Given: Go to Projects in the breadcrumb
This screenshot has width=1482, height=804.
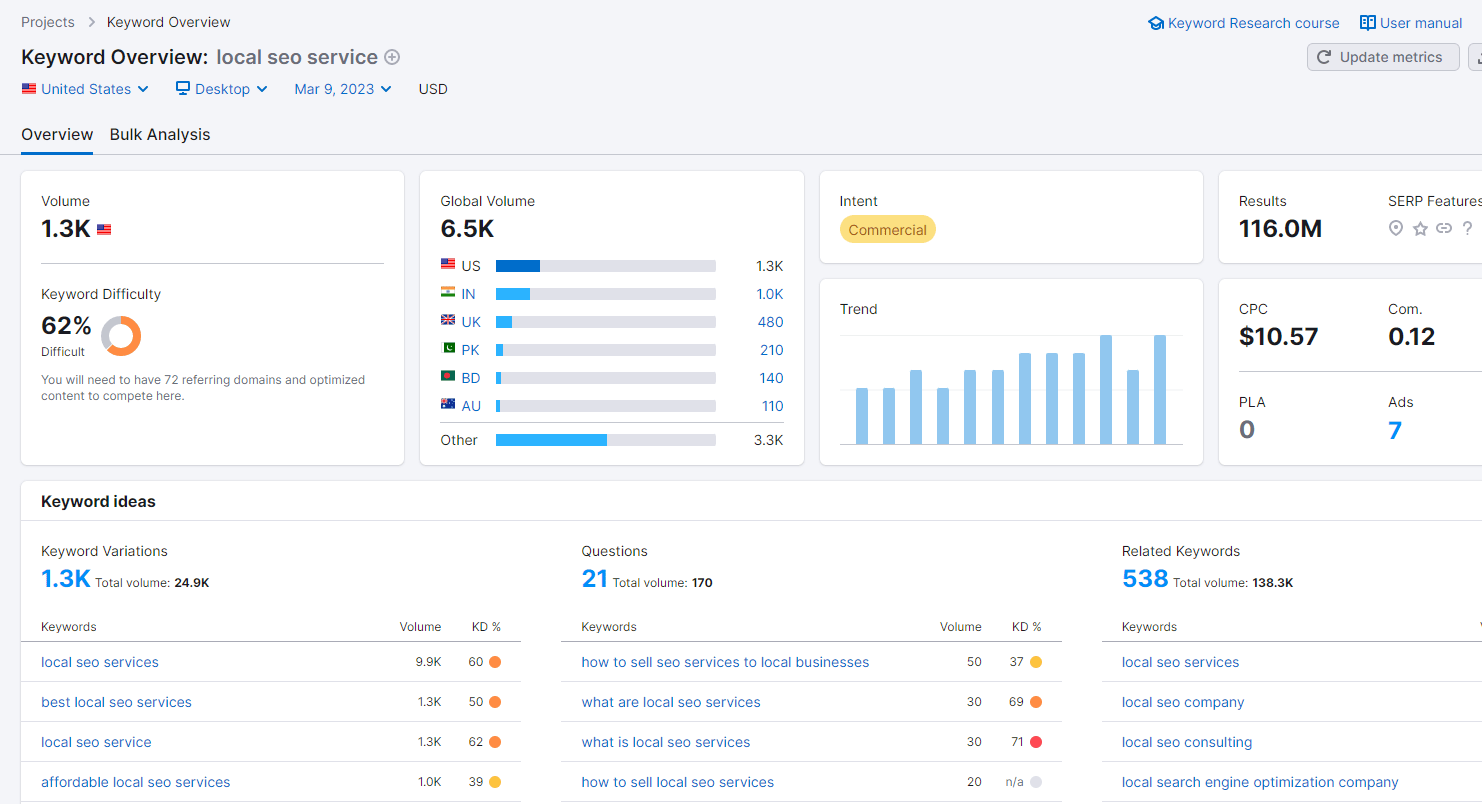Looking at the screenshot, I should [48, 22].
